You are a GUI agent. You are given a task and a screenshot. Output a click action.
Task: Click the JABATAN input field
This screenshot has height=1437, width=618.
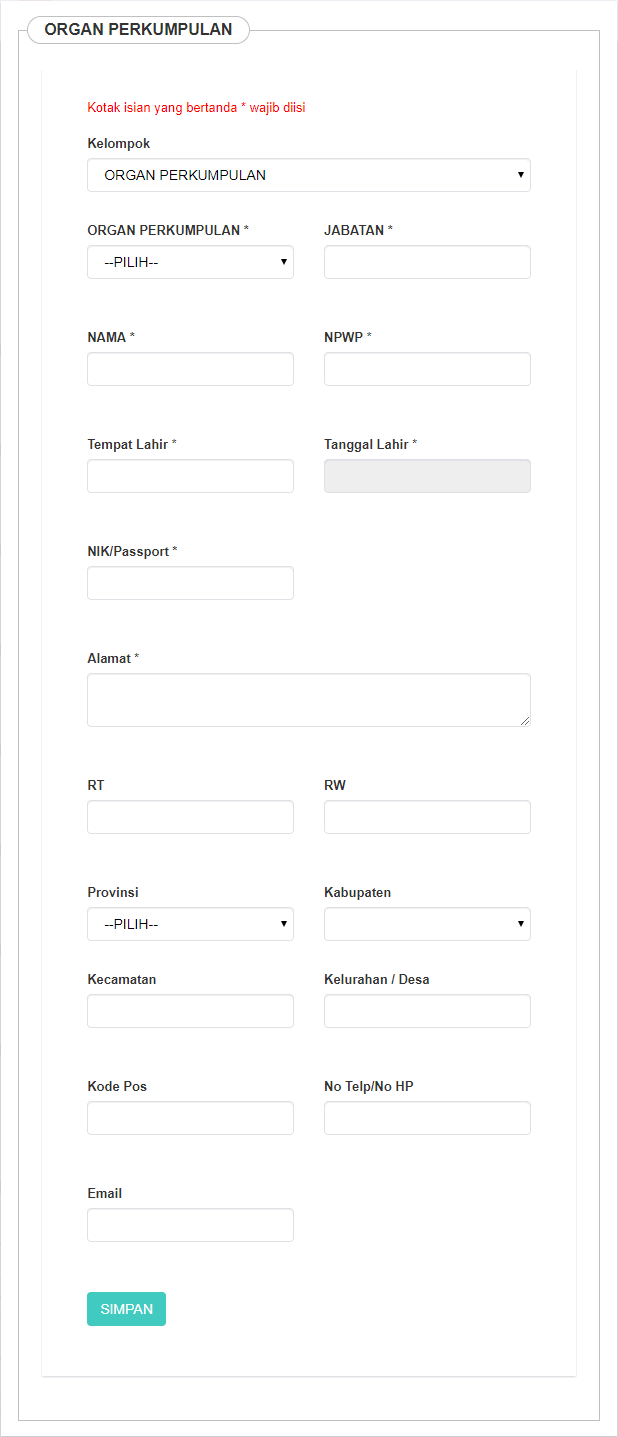click(x=427, y=262)
